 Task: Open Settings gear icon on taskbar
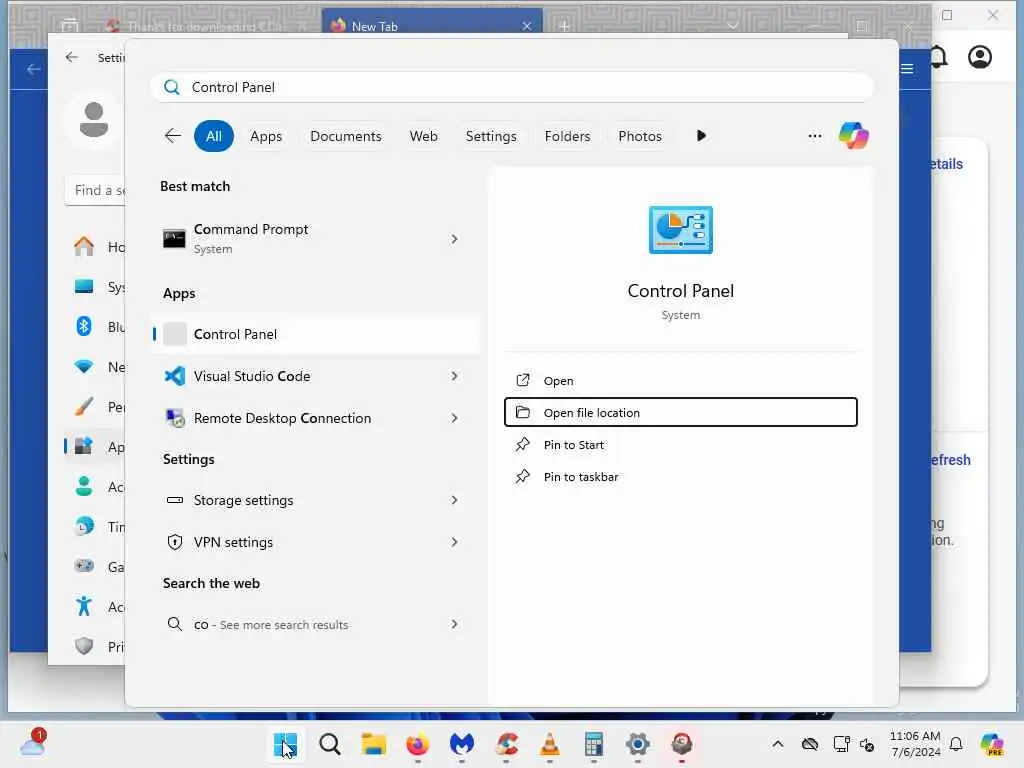637,744
